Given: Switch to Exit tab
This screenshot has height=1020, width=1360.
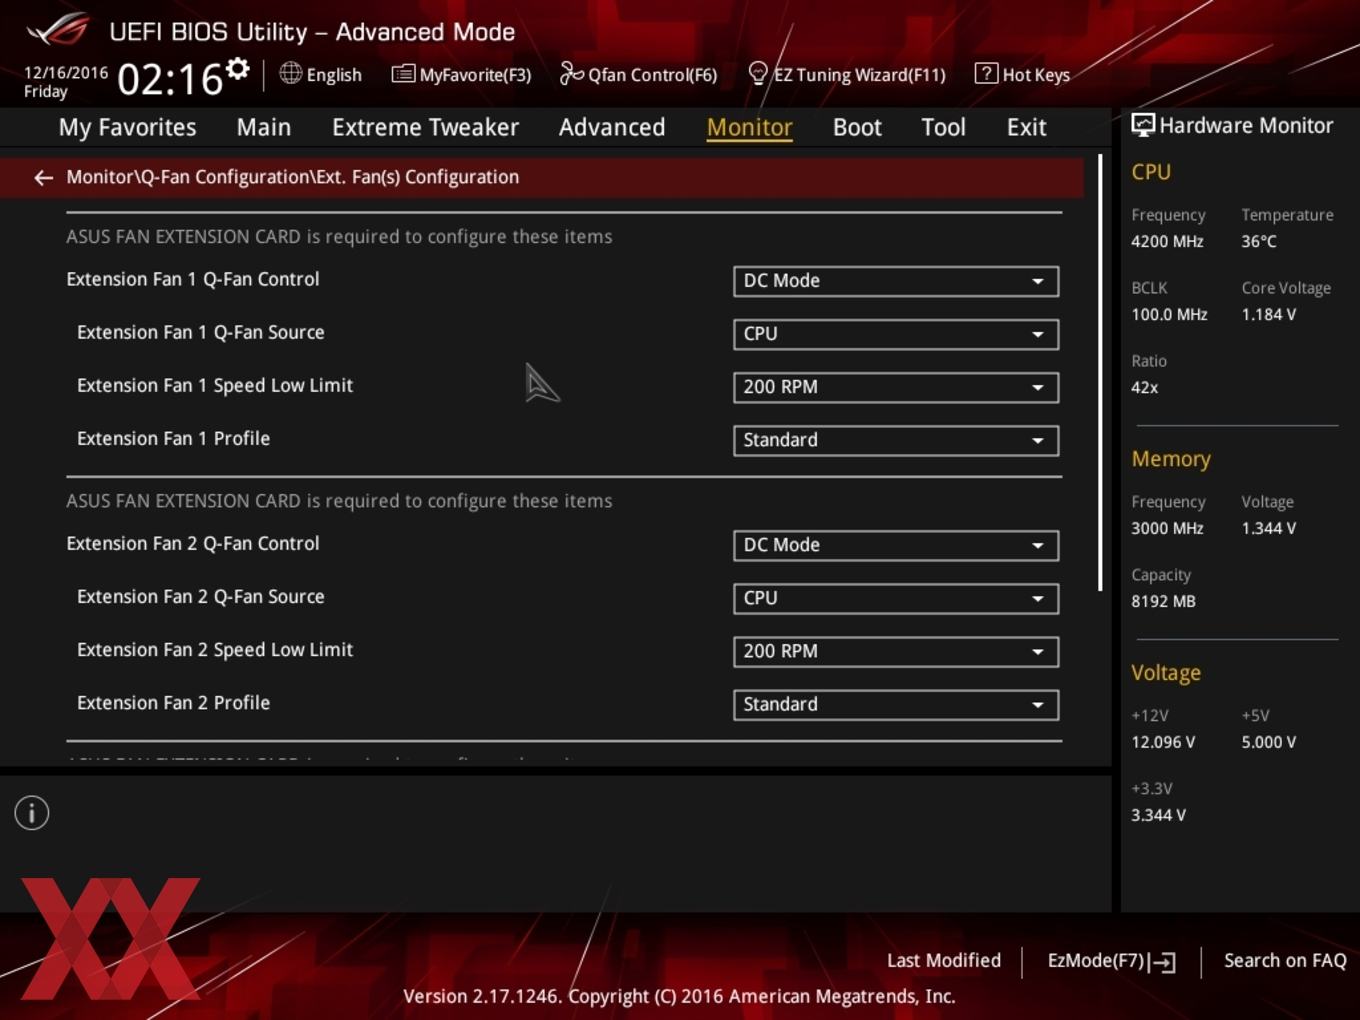Looking at the screenshot, I should 1026,128.
